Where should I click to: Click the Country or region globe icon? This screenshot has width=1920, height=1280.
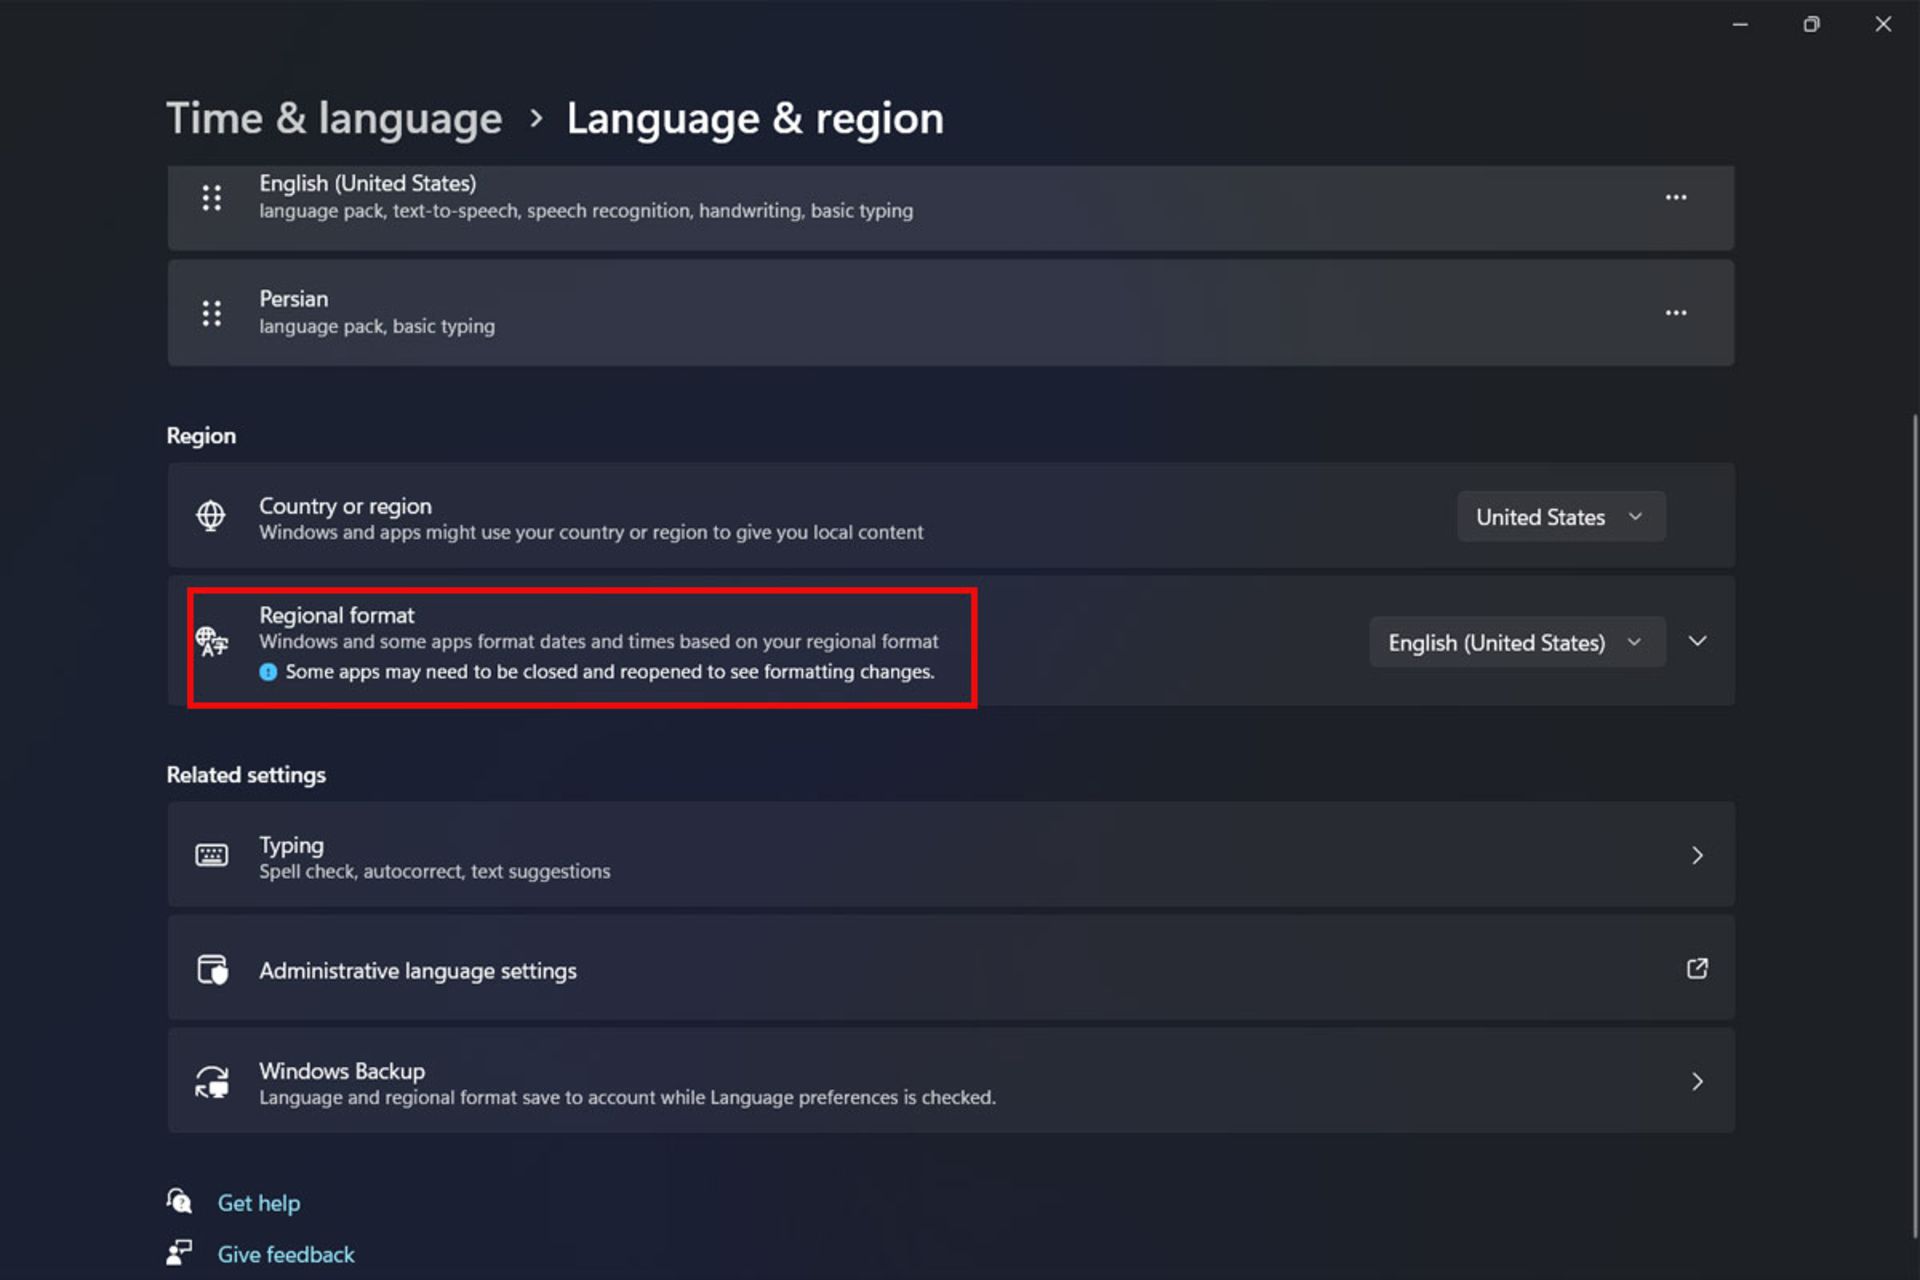point(211,516)
